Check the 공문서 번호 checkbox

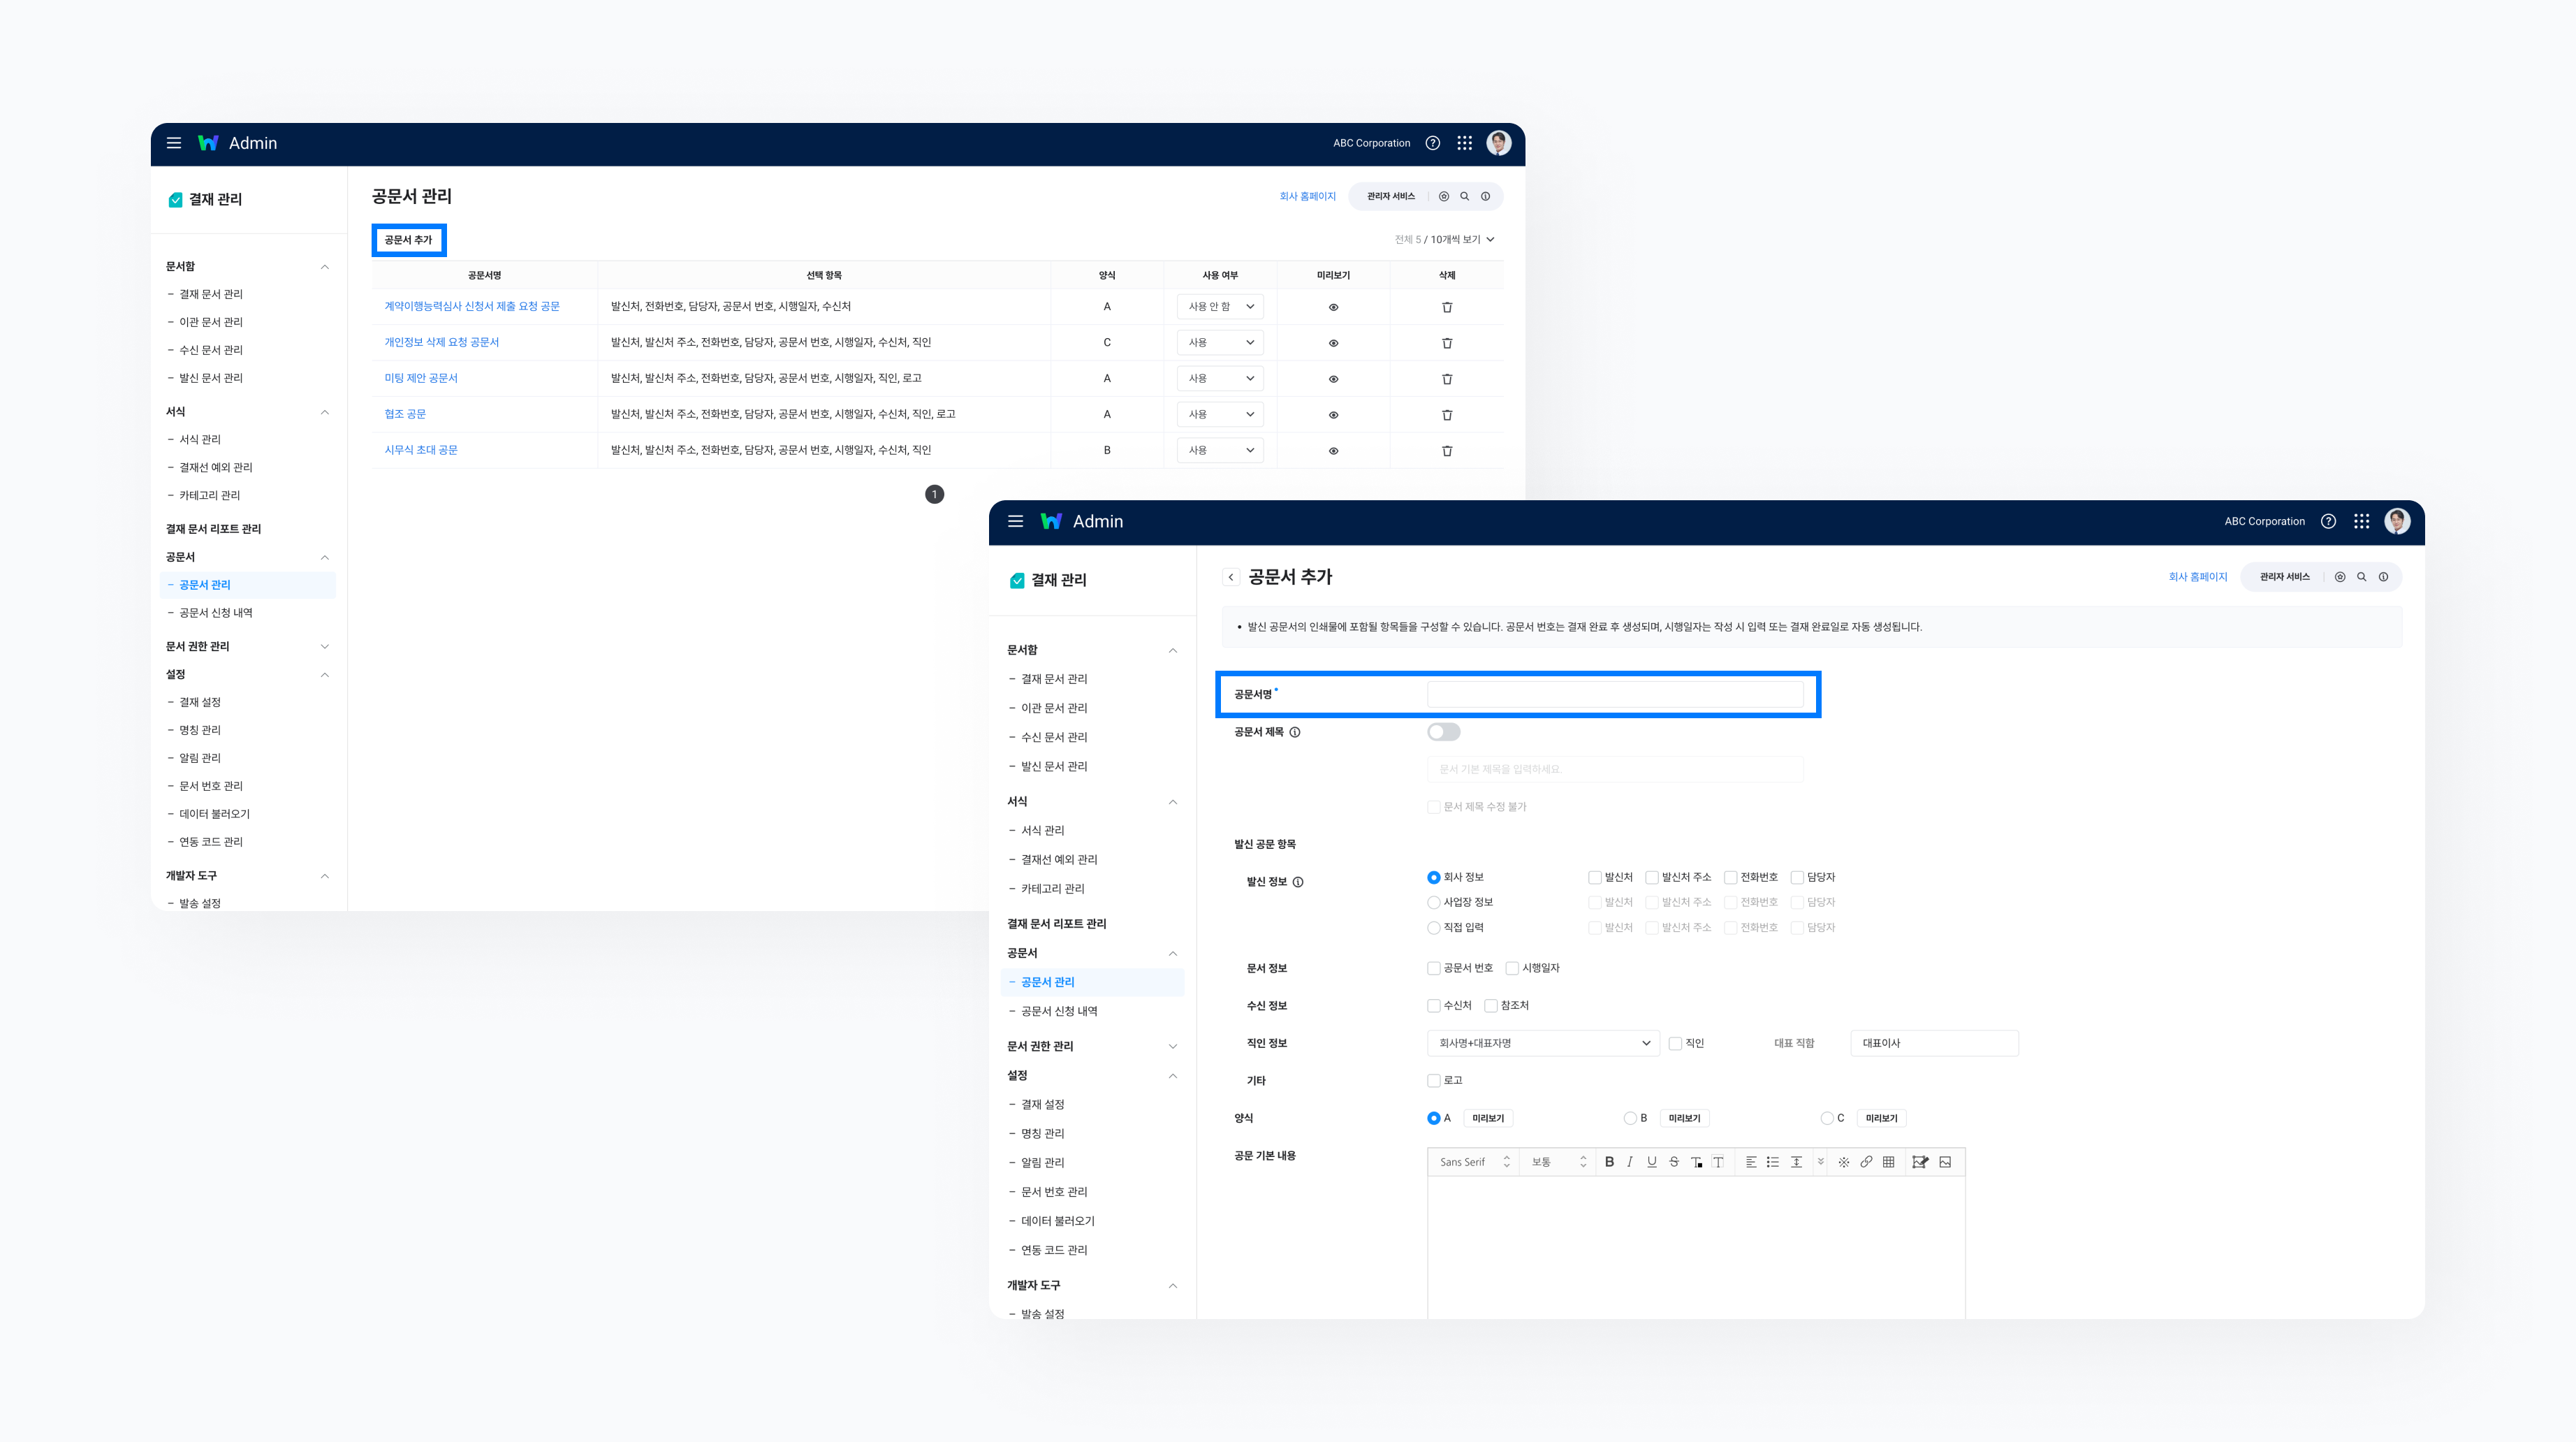point(1433,968)
